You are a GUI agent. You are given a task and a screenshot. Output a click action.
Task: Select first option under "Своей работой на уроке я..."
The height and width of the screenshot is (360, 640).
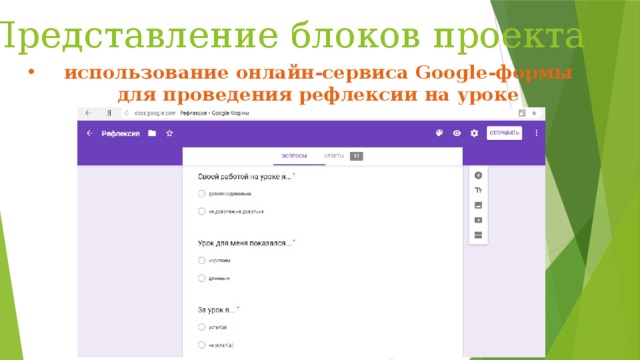pyautogui.click(x=201, y=193)
